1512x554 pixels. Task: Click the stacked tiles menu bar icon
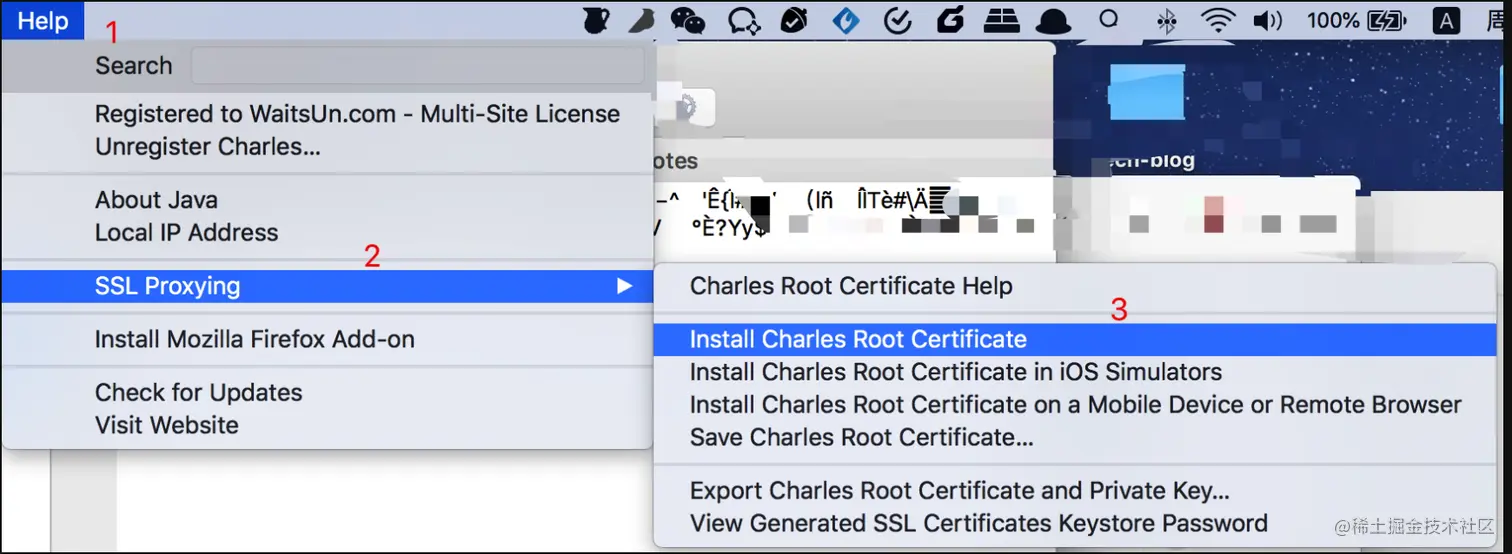(x=1000, y=20)
